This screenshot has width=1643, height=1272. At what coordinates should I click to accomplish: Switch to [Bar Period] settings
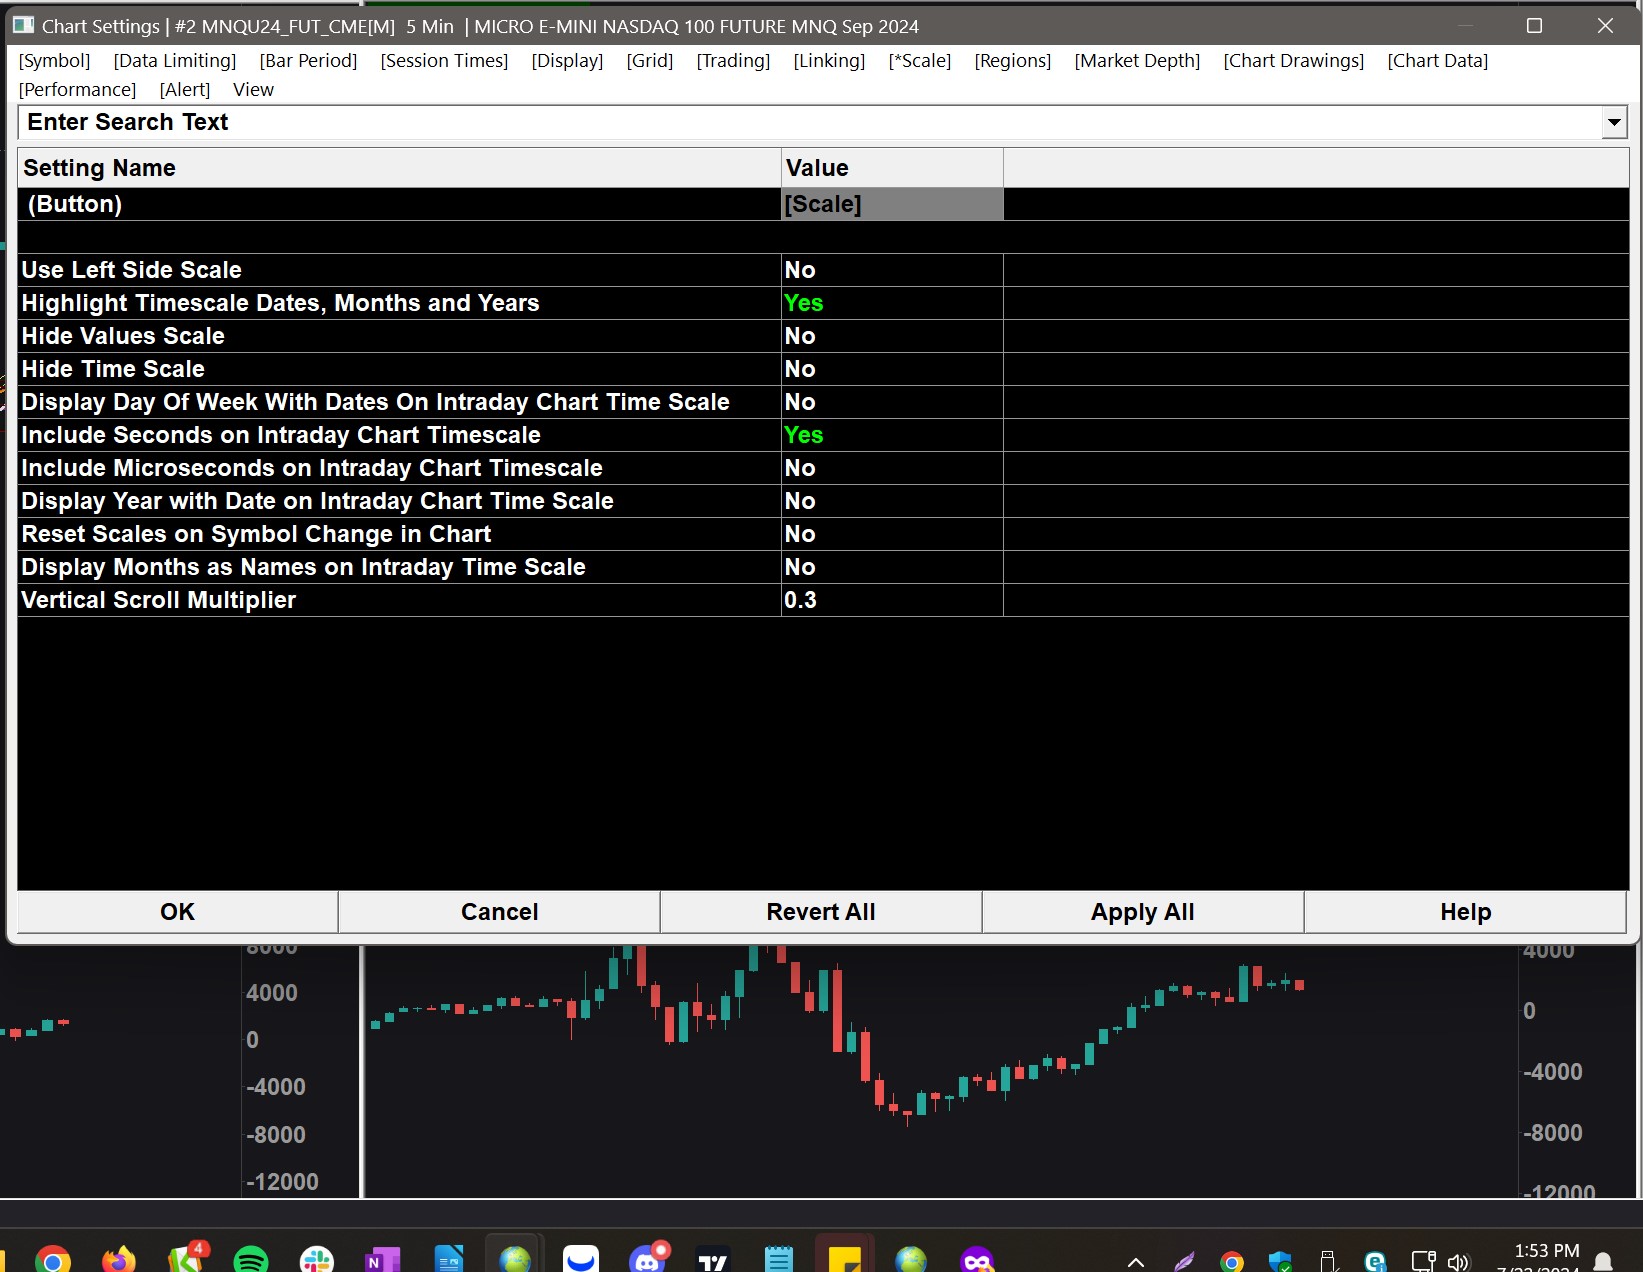click(x=308, y=61)
